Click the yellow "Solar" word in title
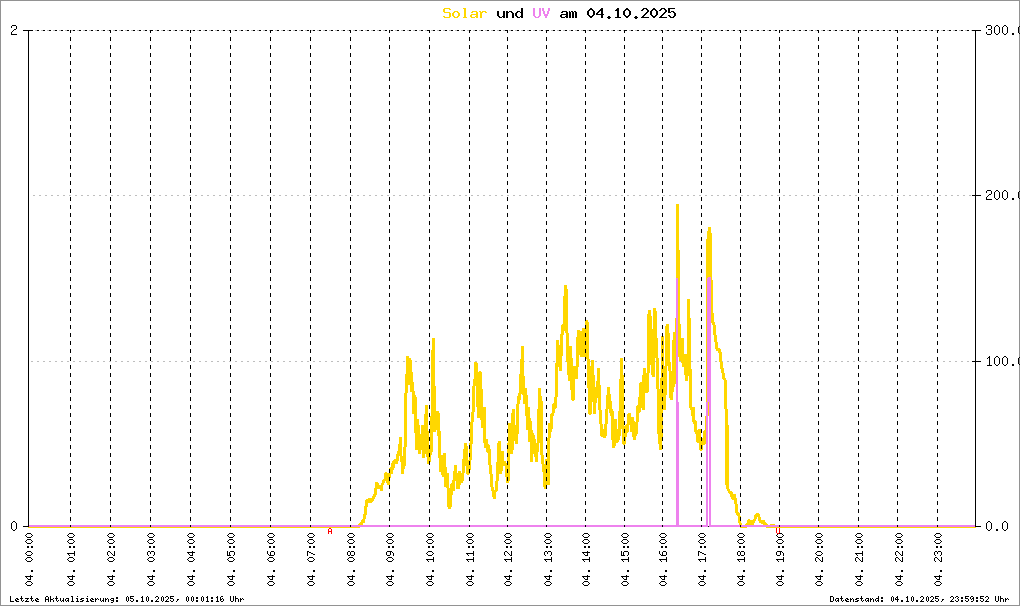Image resolution: width=1020 pixels, height=606 pixels. click(x=464, y=13)
